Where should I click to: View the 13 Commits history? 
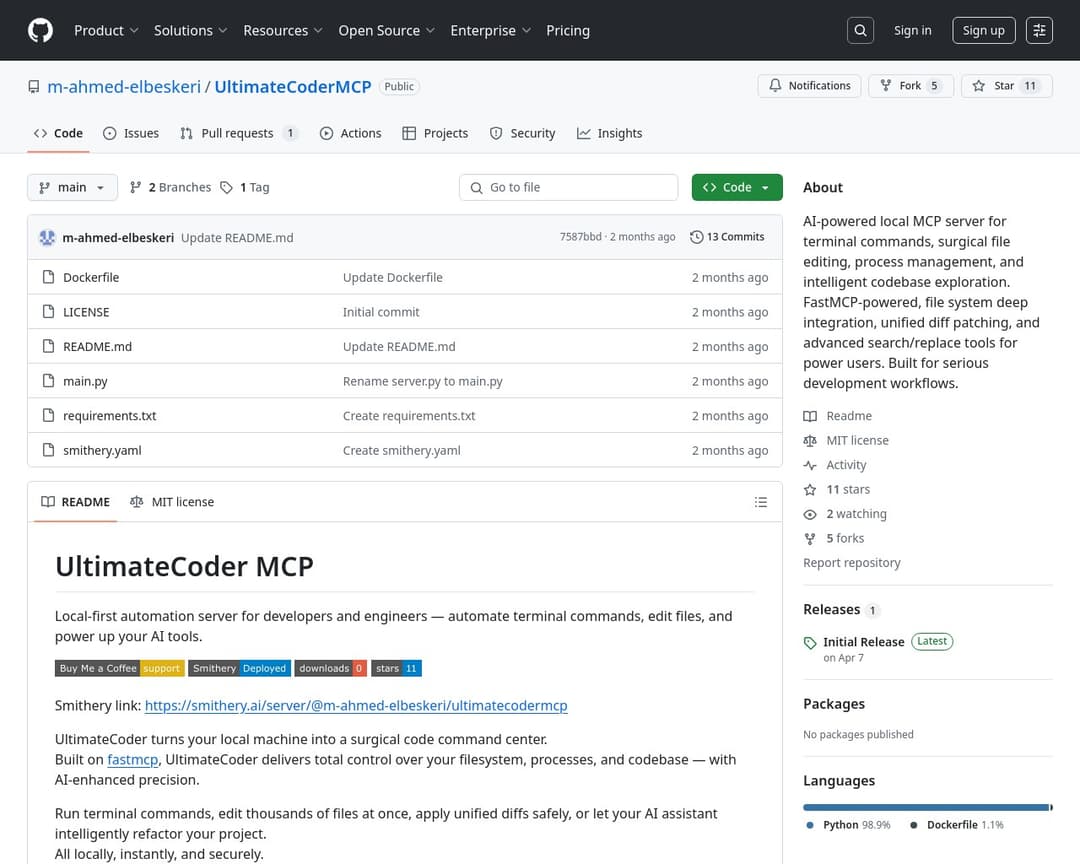pyautogui.click(x=727, y=237)
